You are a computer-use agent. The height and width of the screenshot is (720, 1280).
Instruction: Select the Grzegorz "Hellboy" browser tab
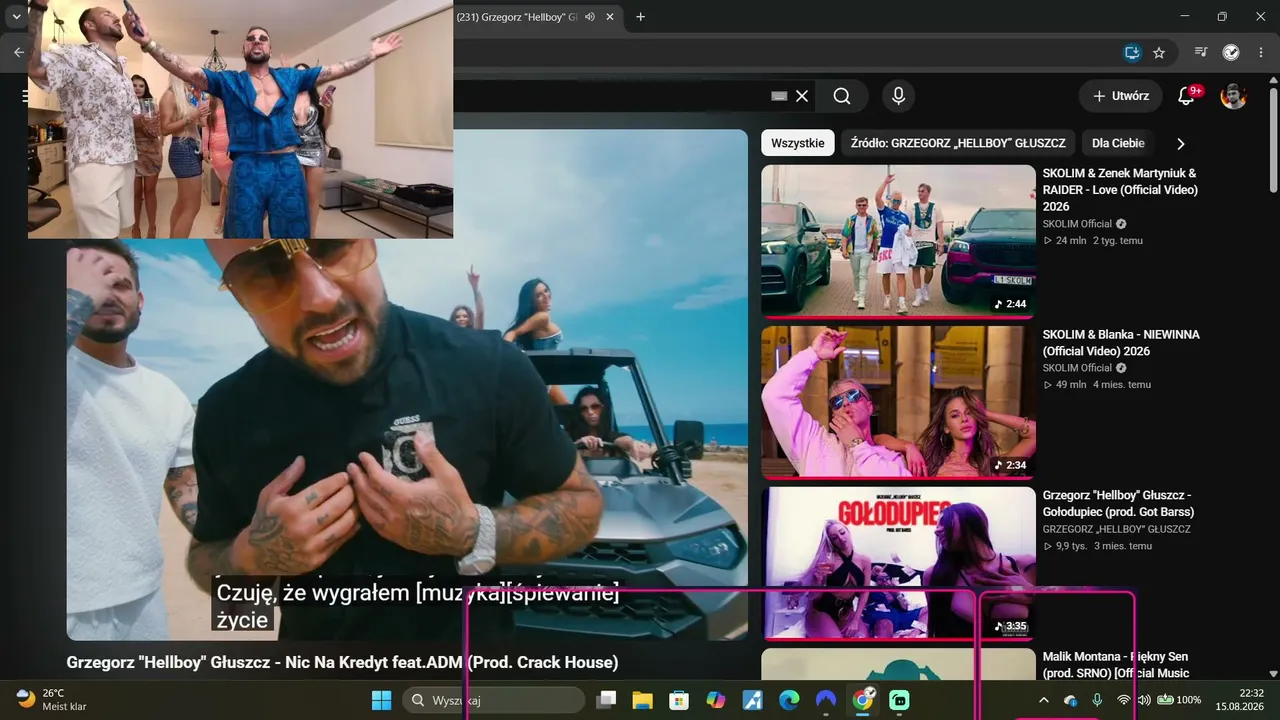pyautogui.click(x=519, y=17)
